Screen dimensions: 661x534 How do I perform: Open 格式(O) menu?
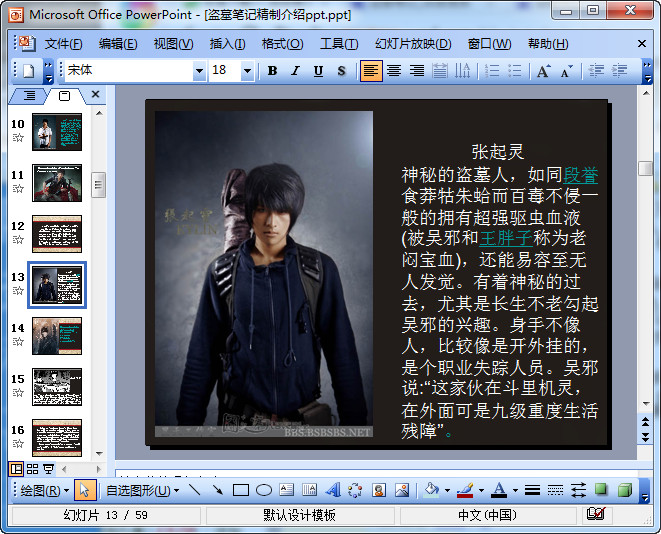pos(282,43)
